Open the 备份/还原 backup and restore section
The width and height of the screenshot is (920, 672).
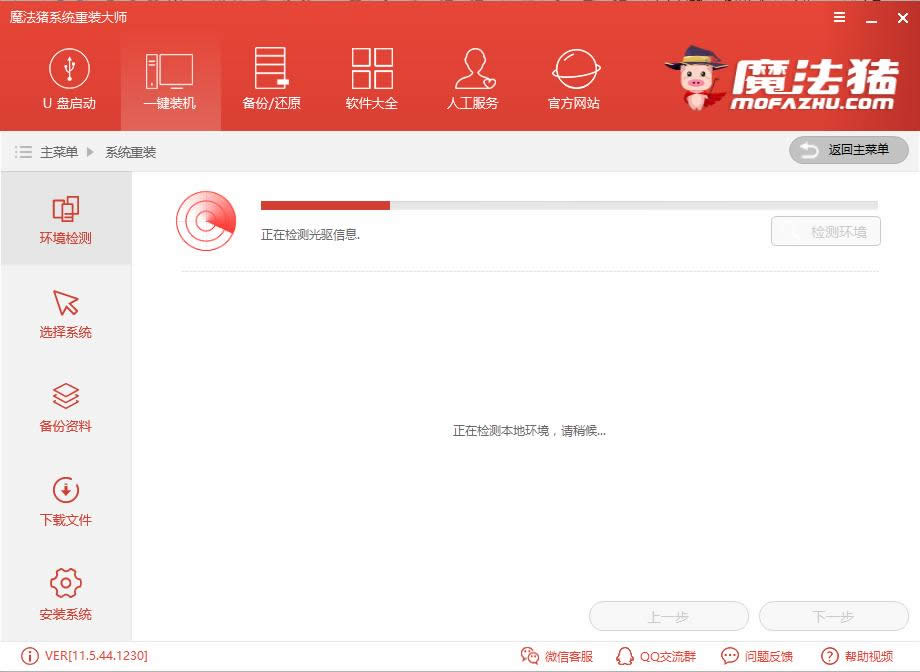pyautogui.click(x=271, y=81)
